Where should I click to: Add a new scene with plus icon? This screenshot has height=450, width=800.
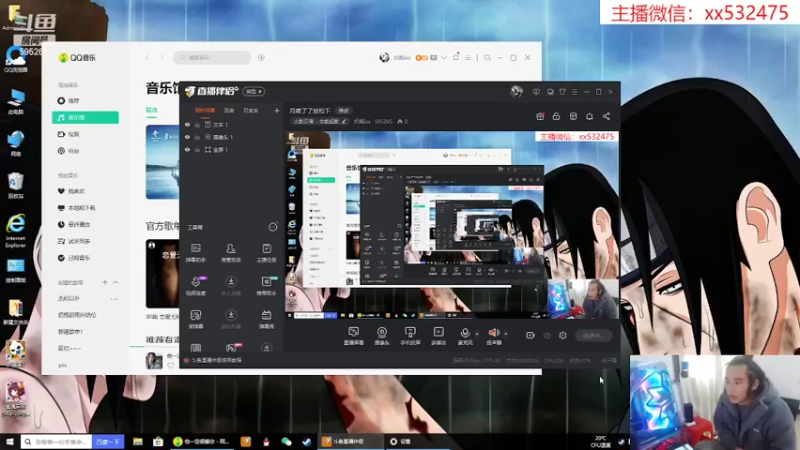point(277,110)
